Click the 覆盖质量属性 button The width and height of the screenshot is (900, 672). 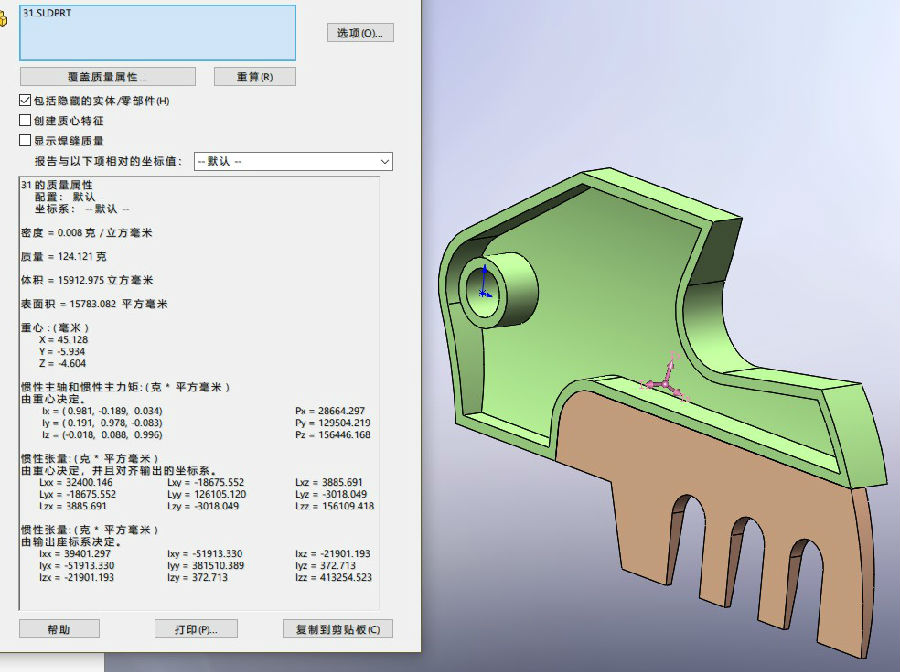107,77
